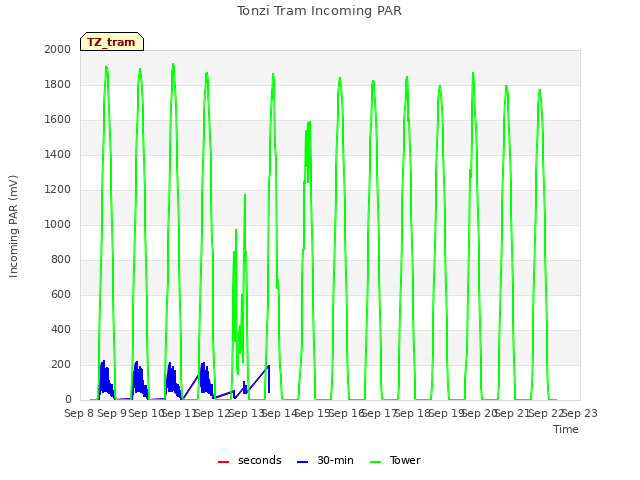Click the 200 y-axis tick label
Screen dimensions: 640x480
point(61,364)
